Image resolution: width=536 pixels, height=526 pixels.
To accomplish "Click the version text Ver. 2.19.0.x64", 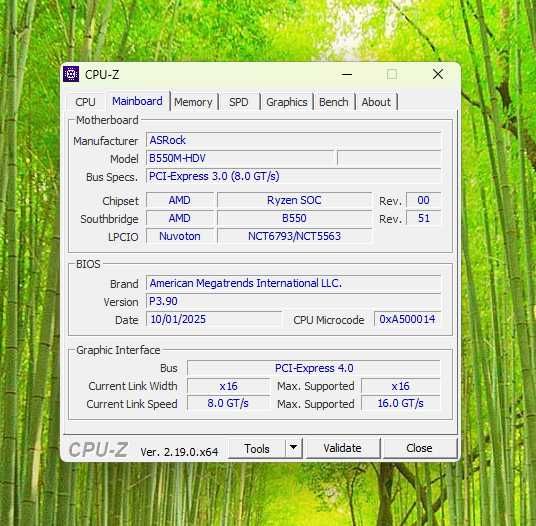I will 179,452.
